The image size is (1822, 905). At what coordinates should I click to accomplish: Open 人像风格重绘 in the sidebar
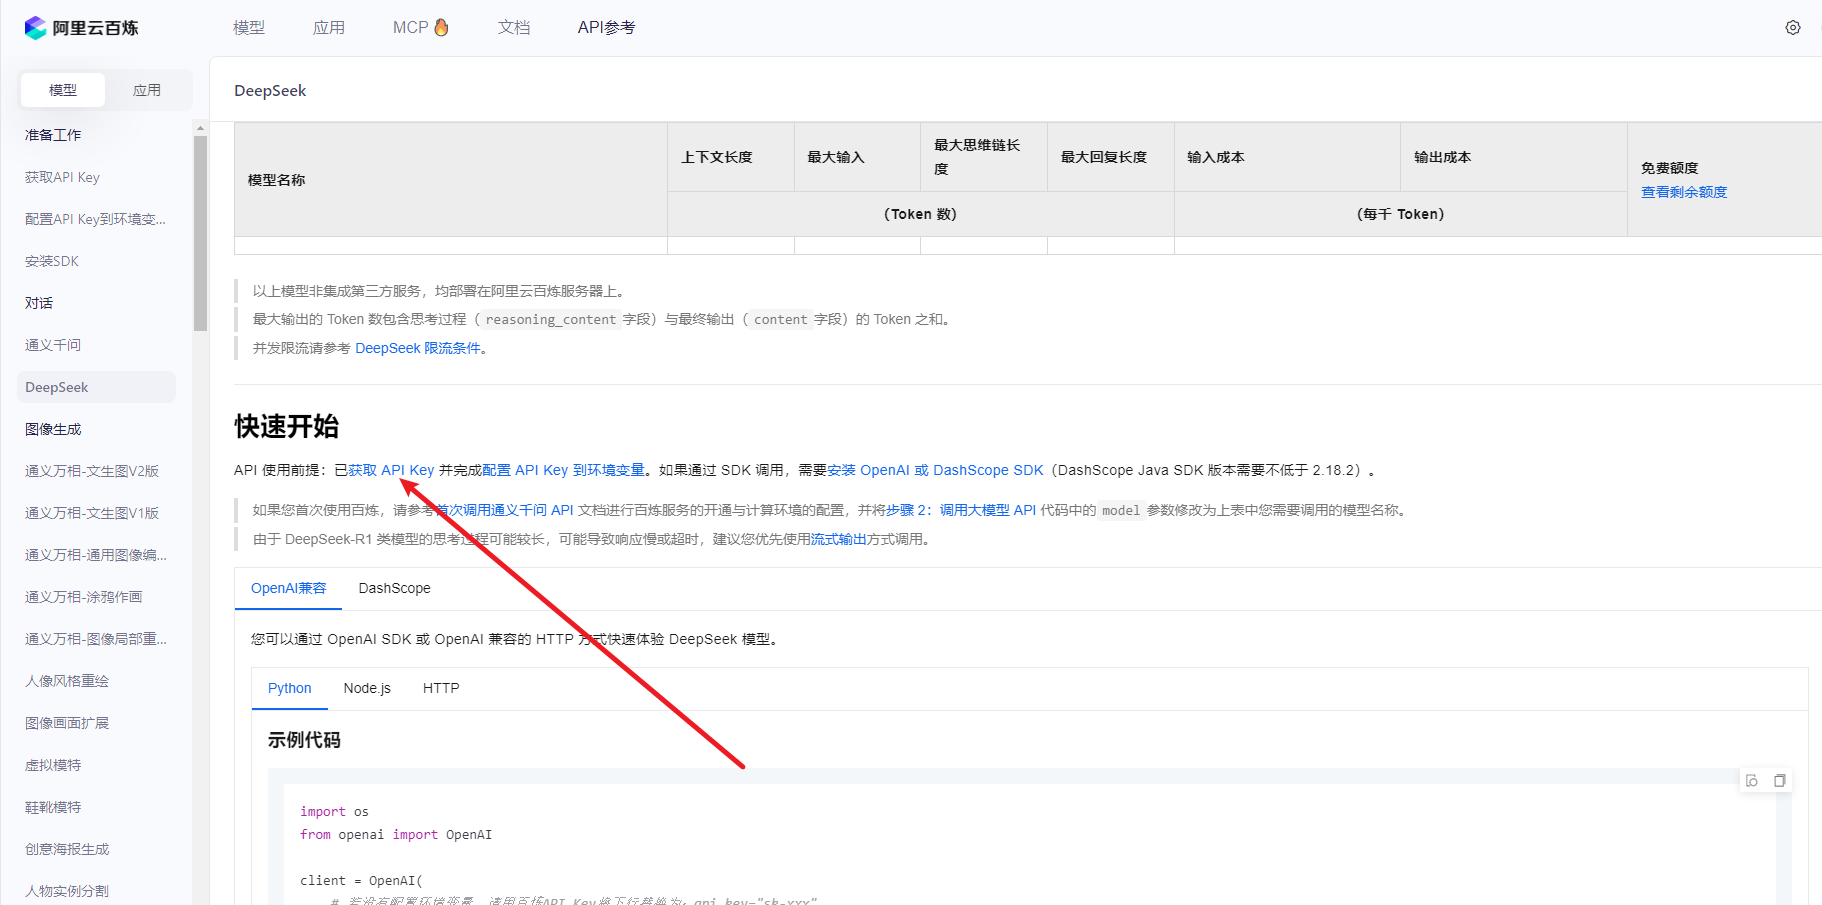tap(67, 681)
